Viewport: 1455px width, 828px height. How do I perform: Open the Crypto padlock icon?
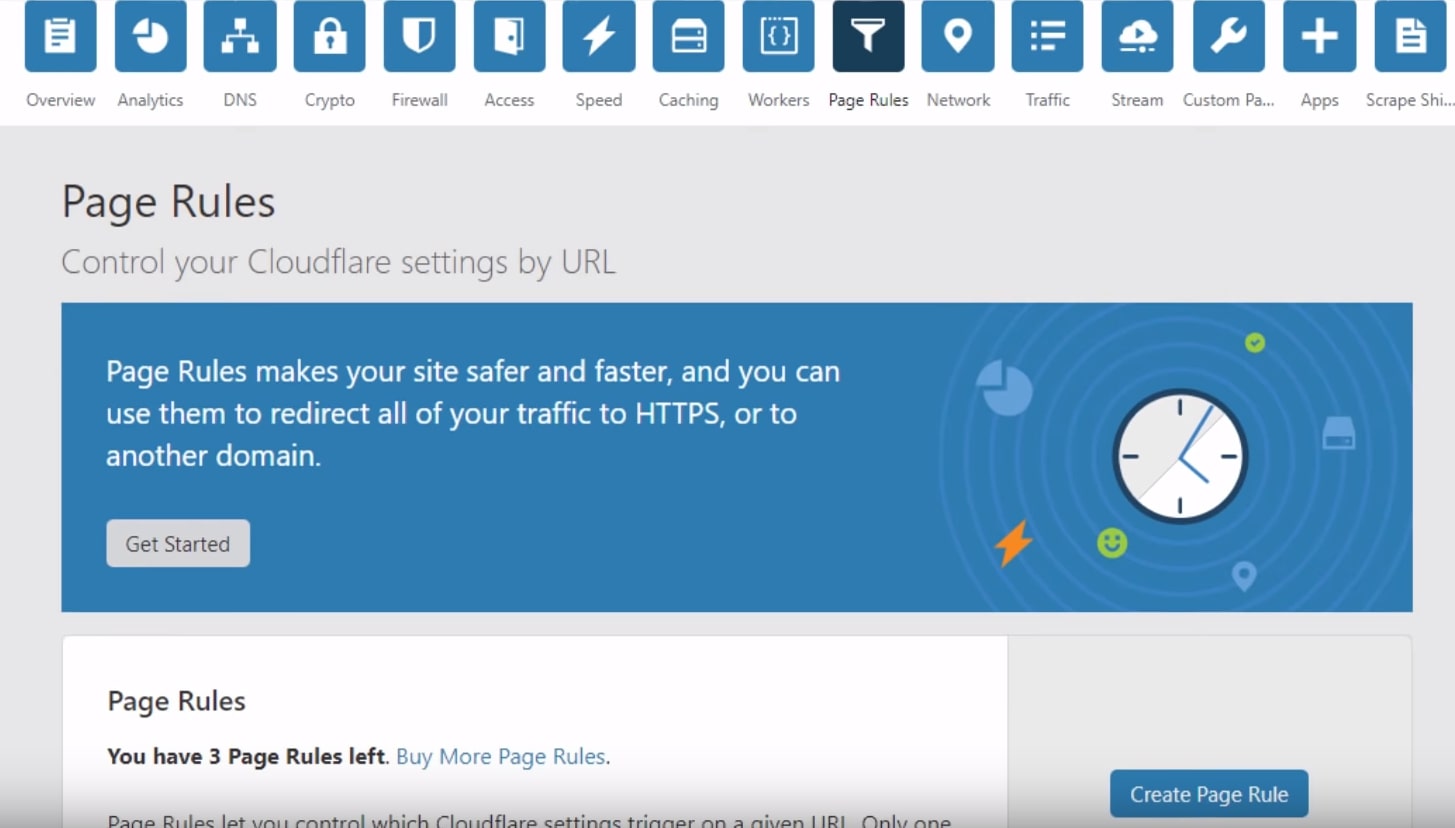(x=329, y=36)
